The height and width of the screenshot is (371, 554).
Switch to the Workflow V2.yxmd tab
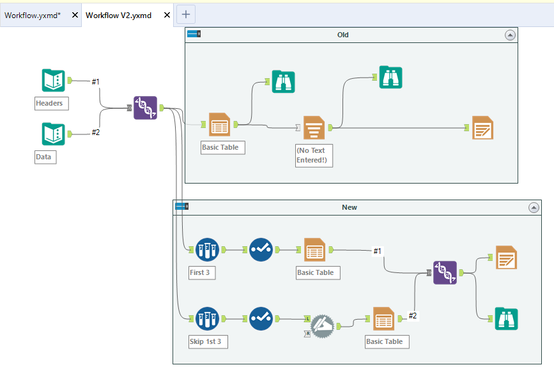coord(118,15)
